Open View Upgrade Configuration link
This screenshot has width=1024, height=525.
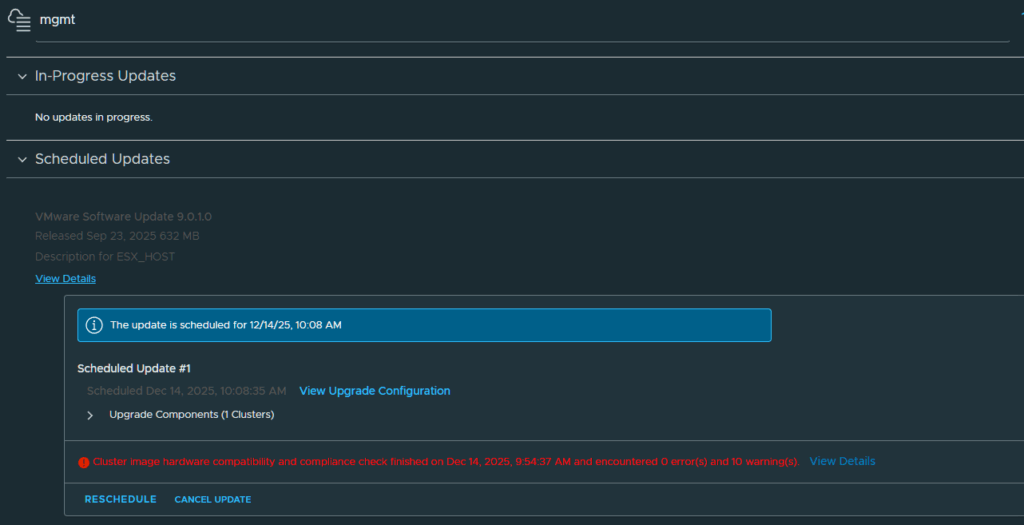point(374,391)
